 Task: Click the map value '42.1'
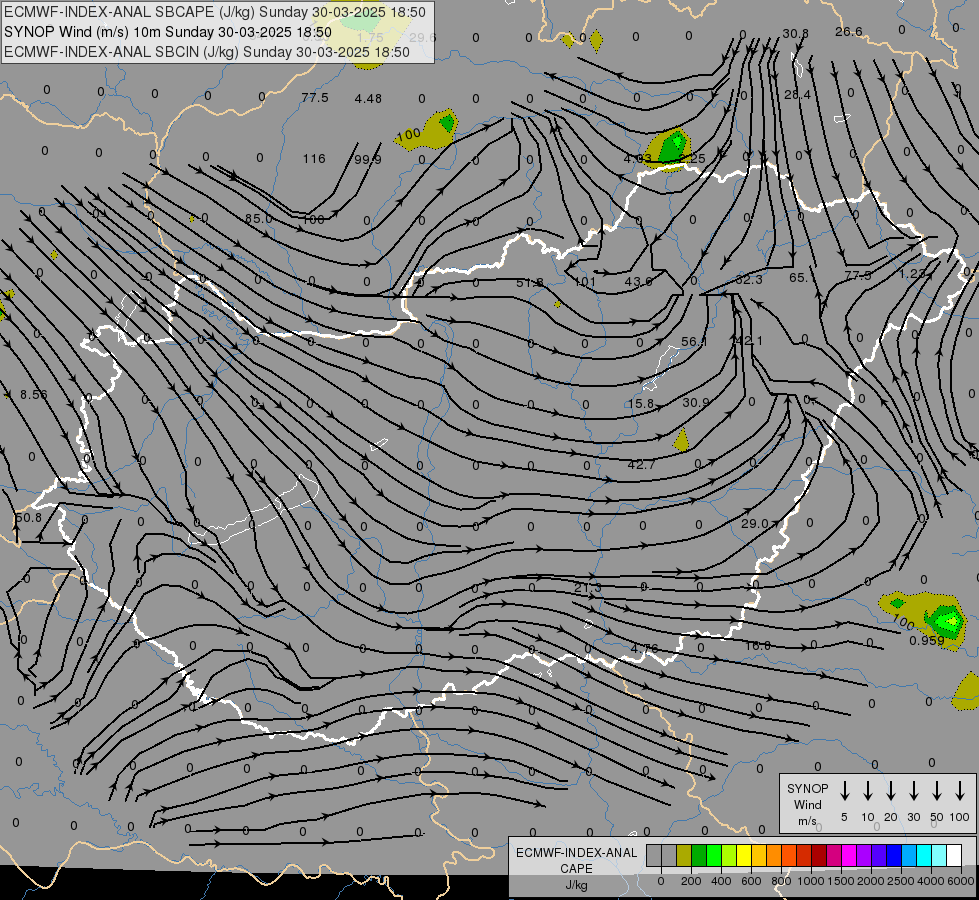[749, 340]
